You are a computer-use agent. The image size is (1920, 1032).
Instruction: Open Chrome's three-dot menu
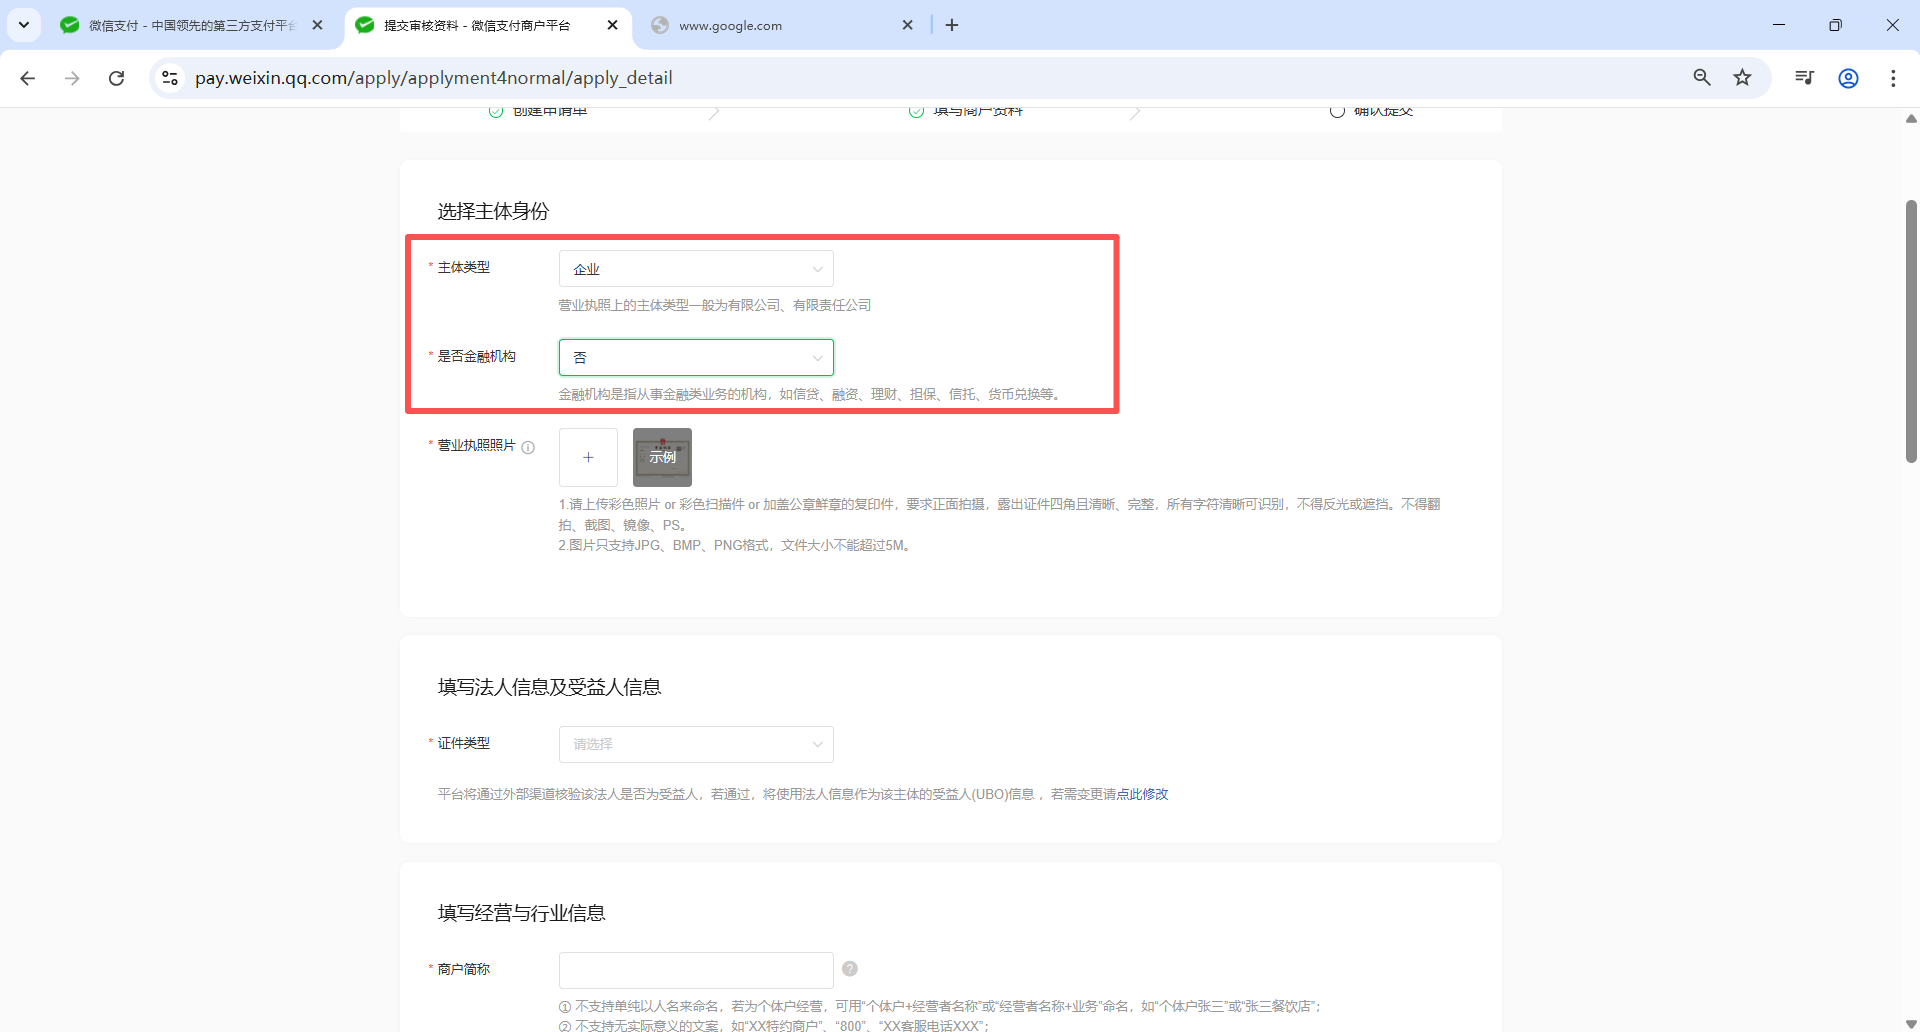click(1892, 78)
